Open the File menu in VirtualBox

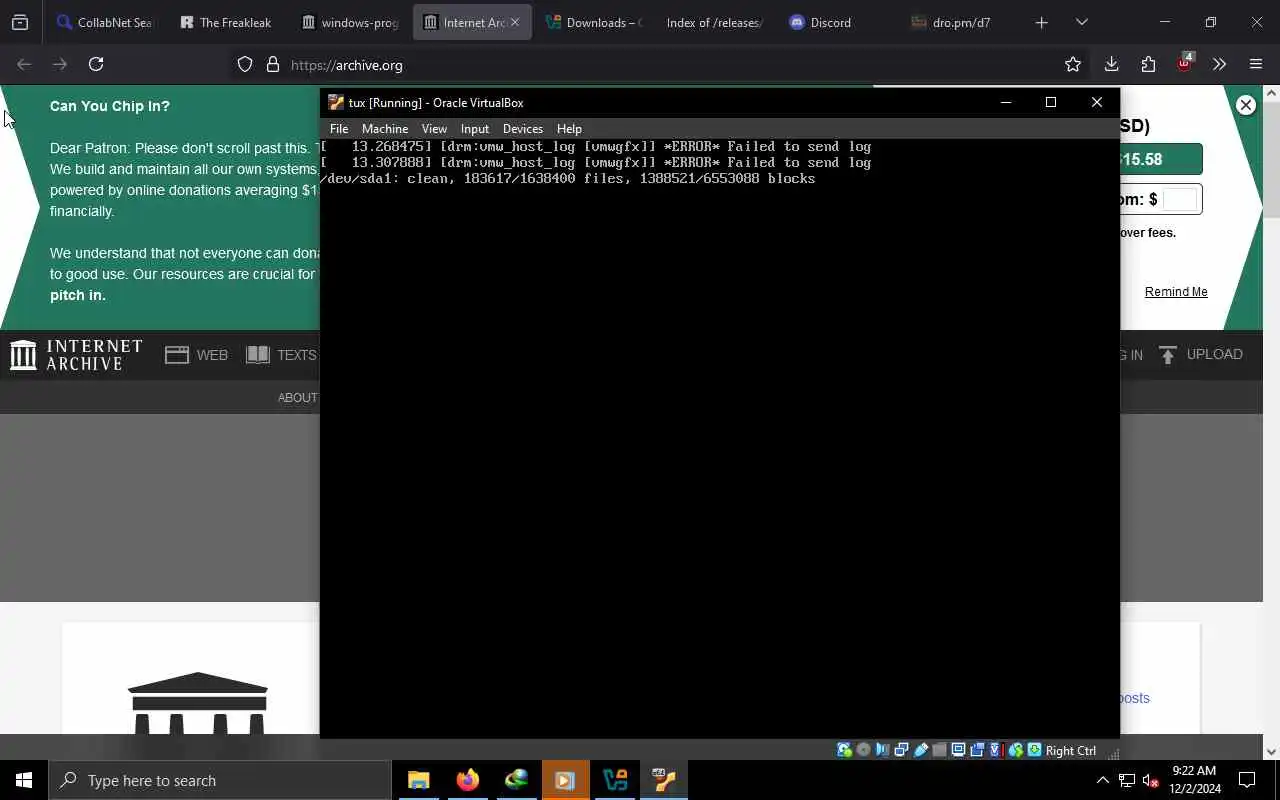coord(339,128)
